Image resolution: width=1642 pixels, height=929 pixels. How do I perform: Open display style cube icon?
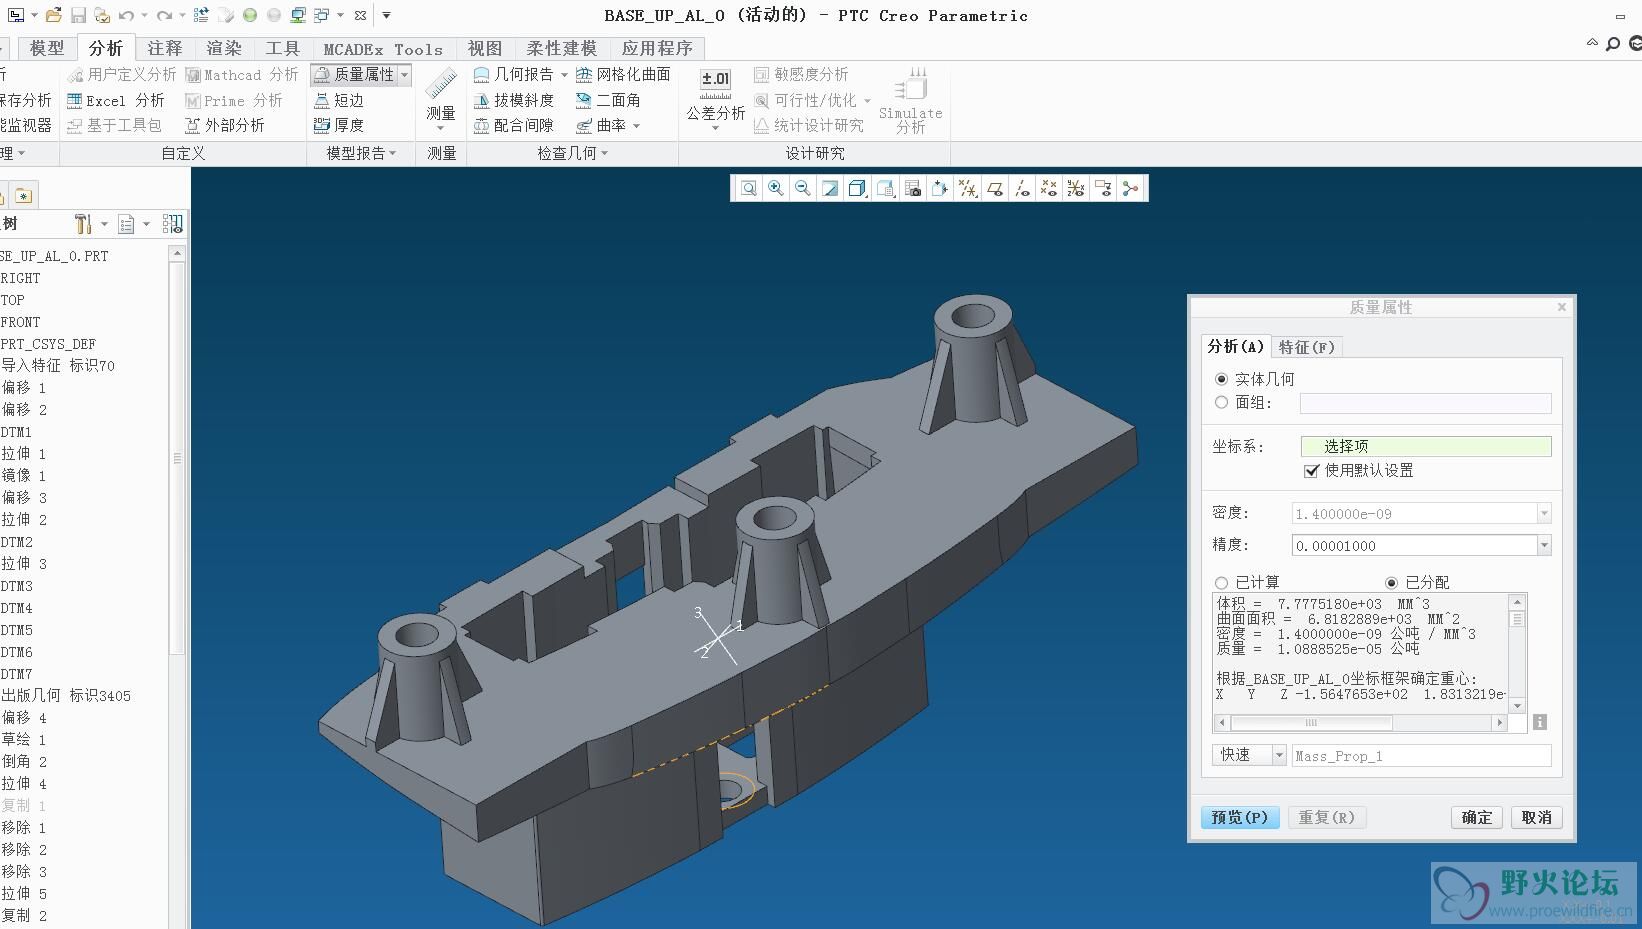click(x=857, y=188)
